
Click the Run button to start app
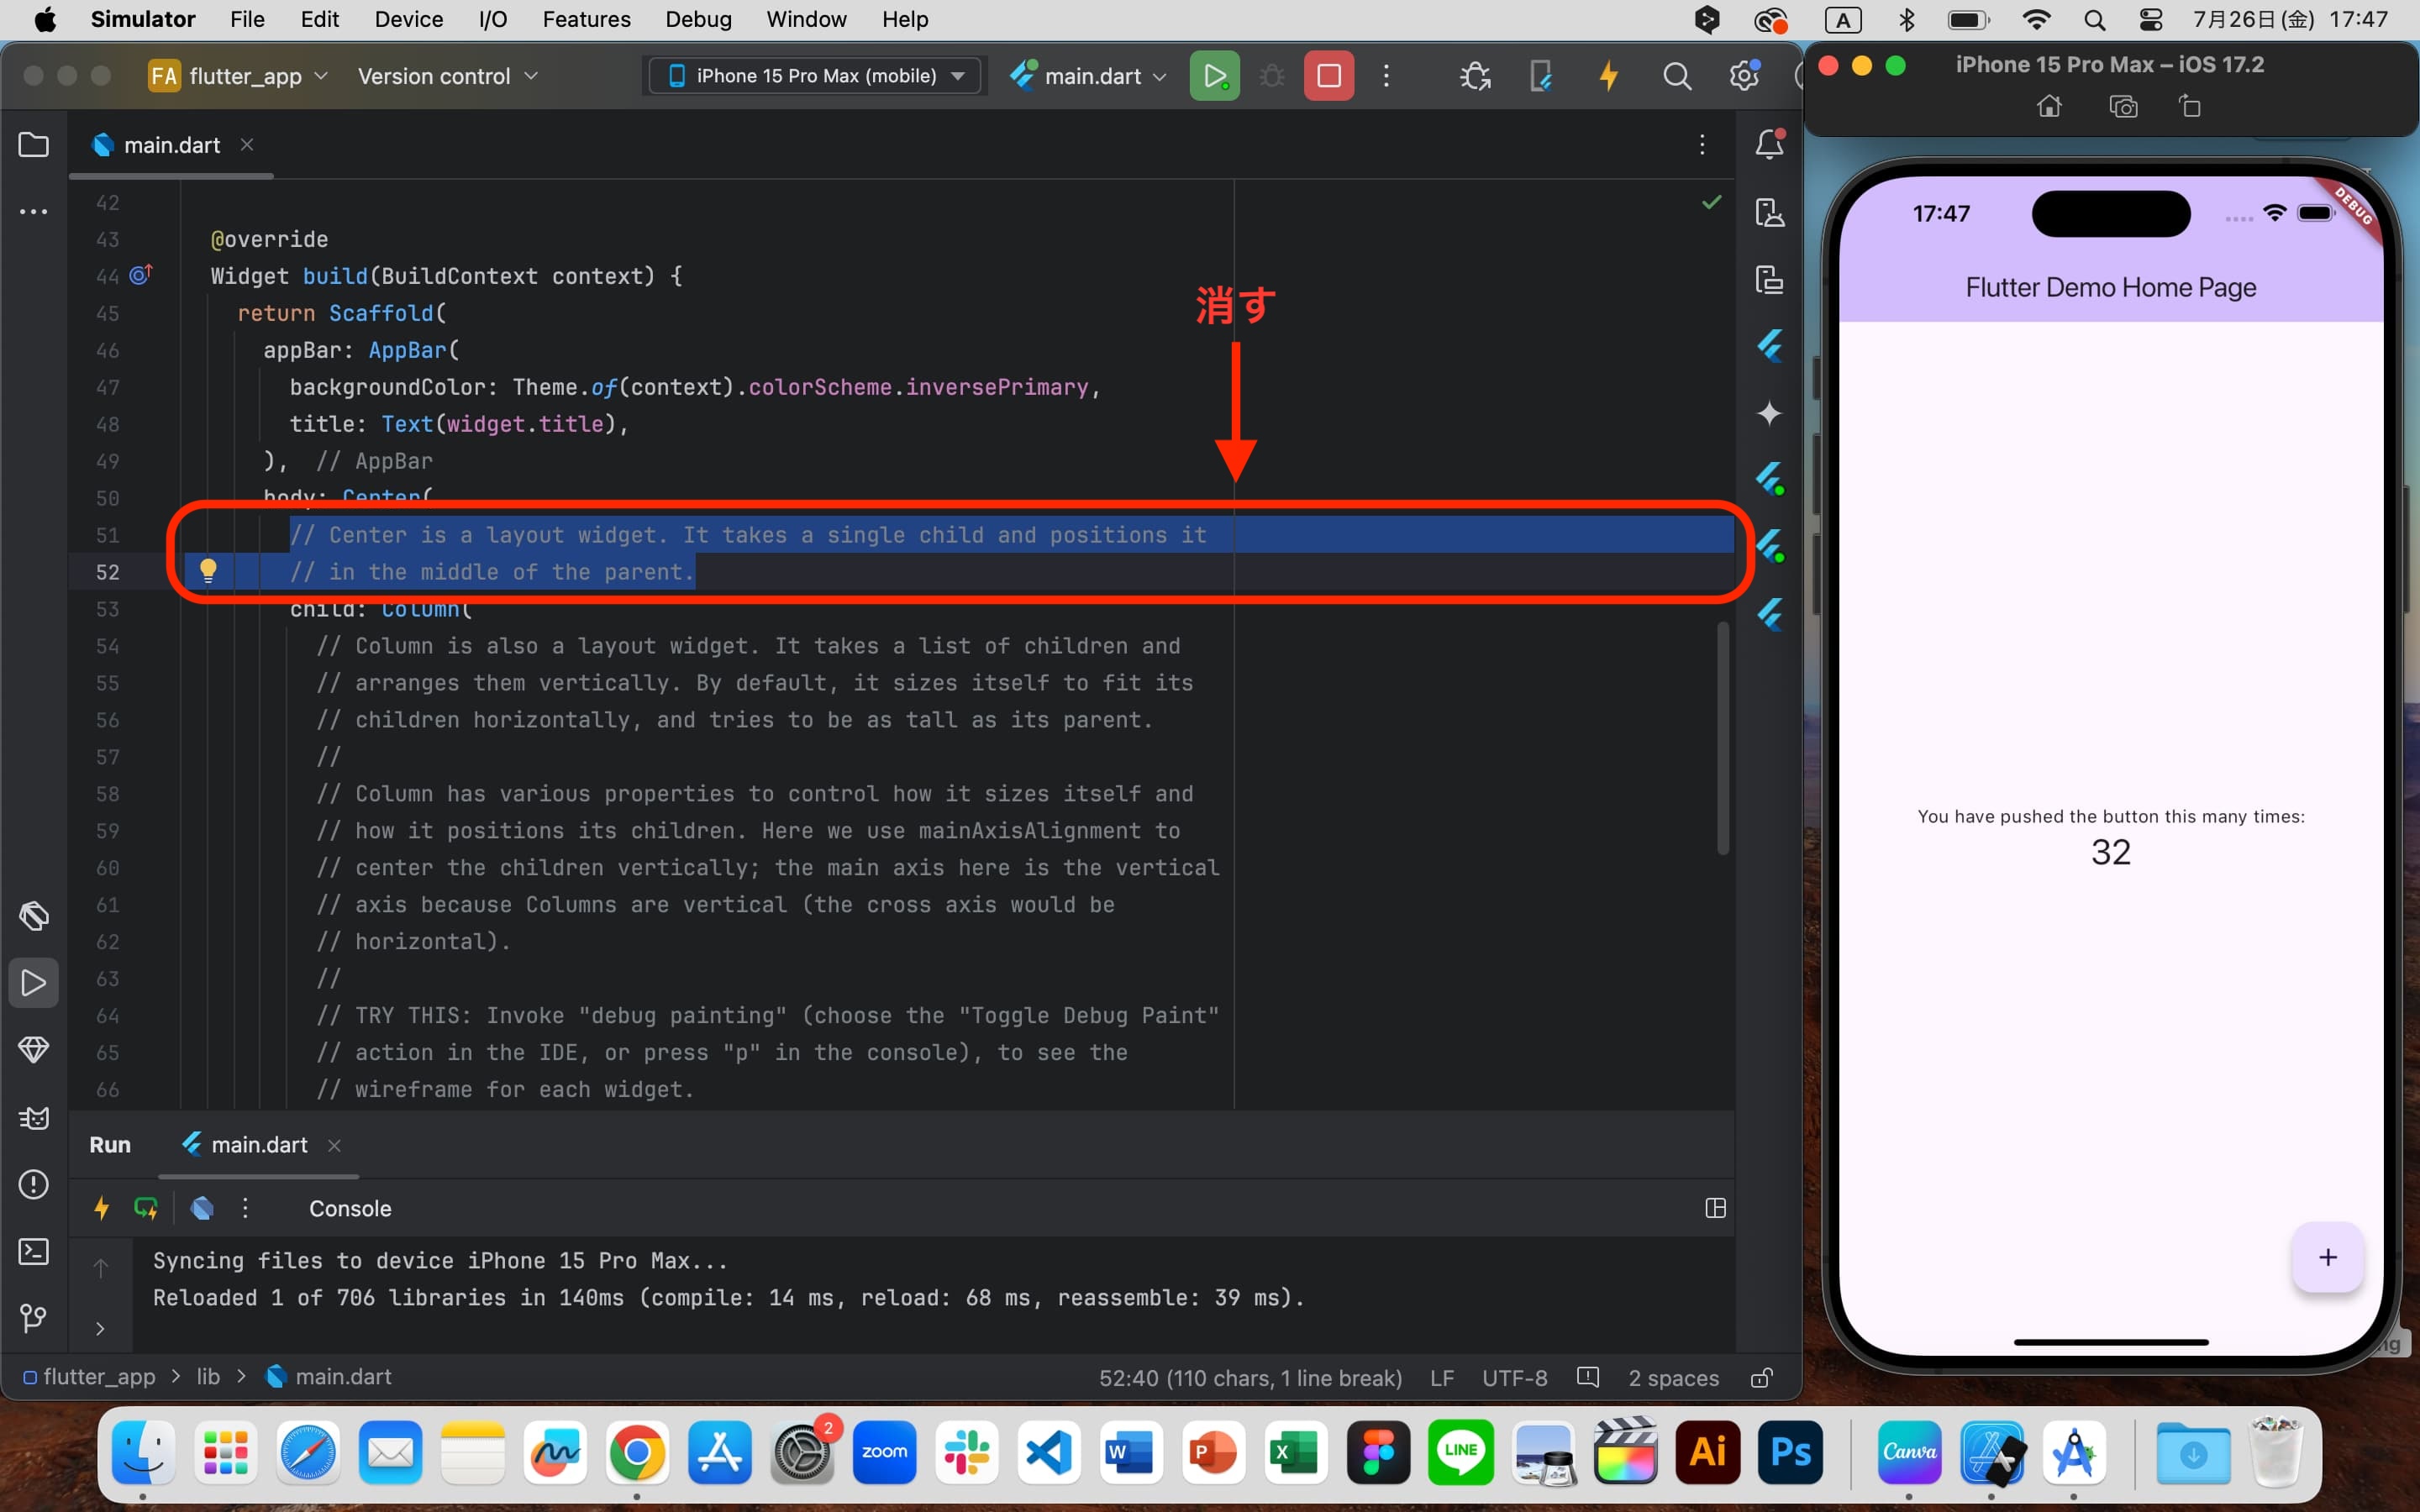click(1214, 75)
